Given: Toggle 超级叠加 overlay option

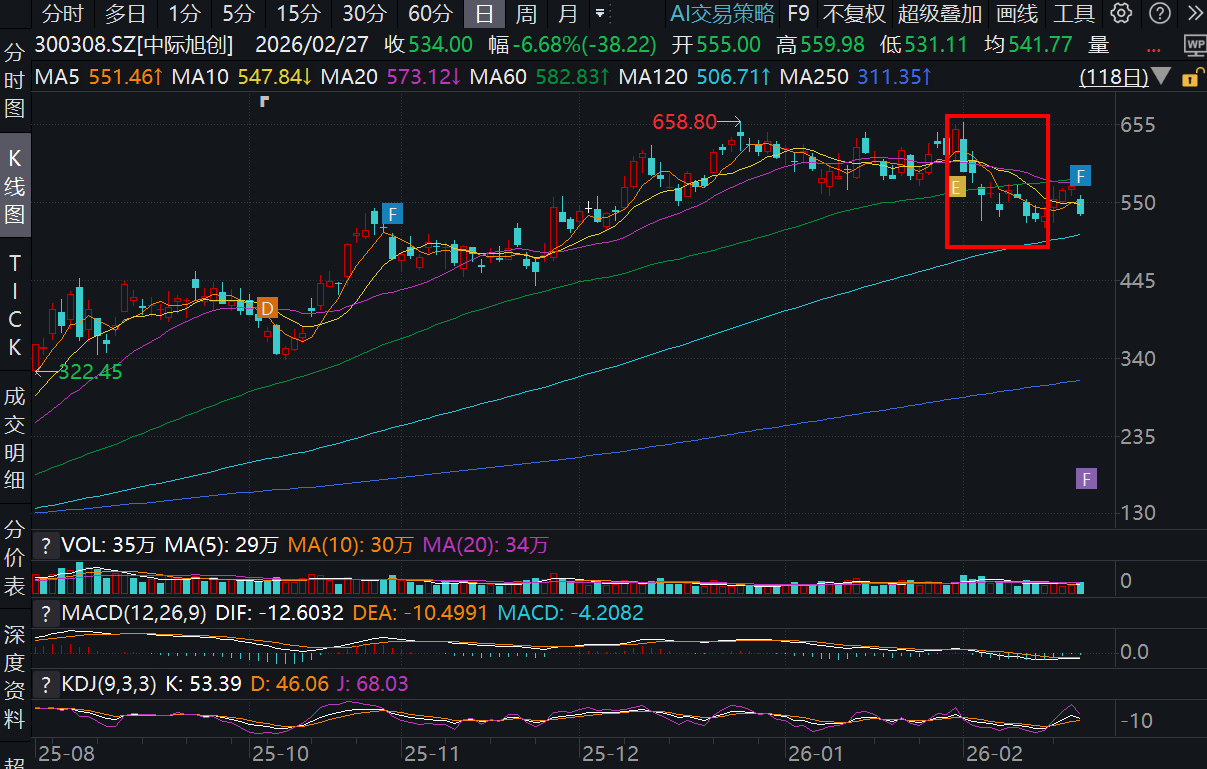Looking at the screenshot, I should 939,13.
